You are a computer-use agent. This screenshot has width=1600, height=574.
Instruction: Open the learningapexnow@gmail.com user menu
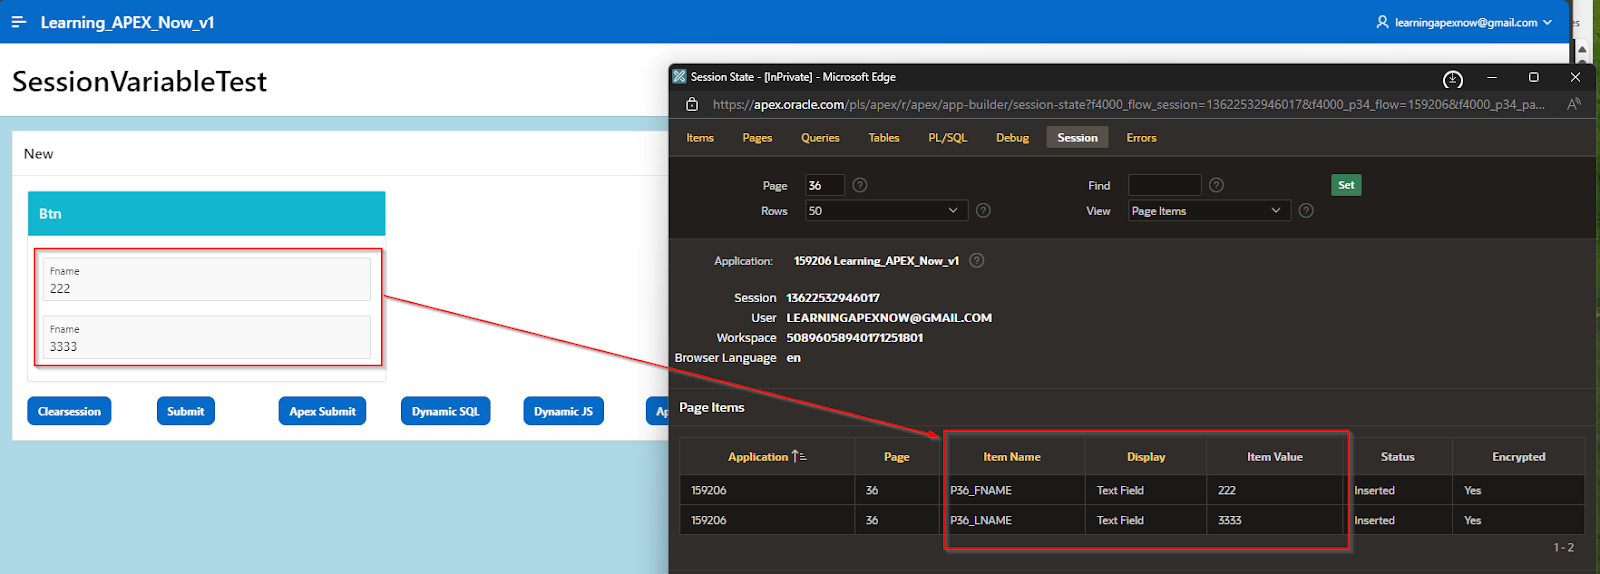coord(1465,22)
